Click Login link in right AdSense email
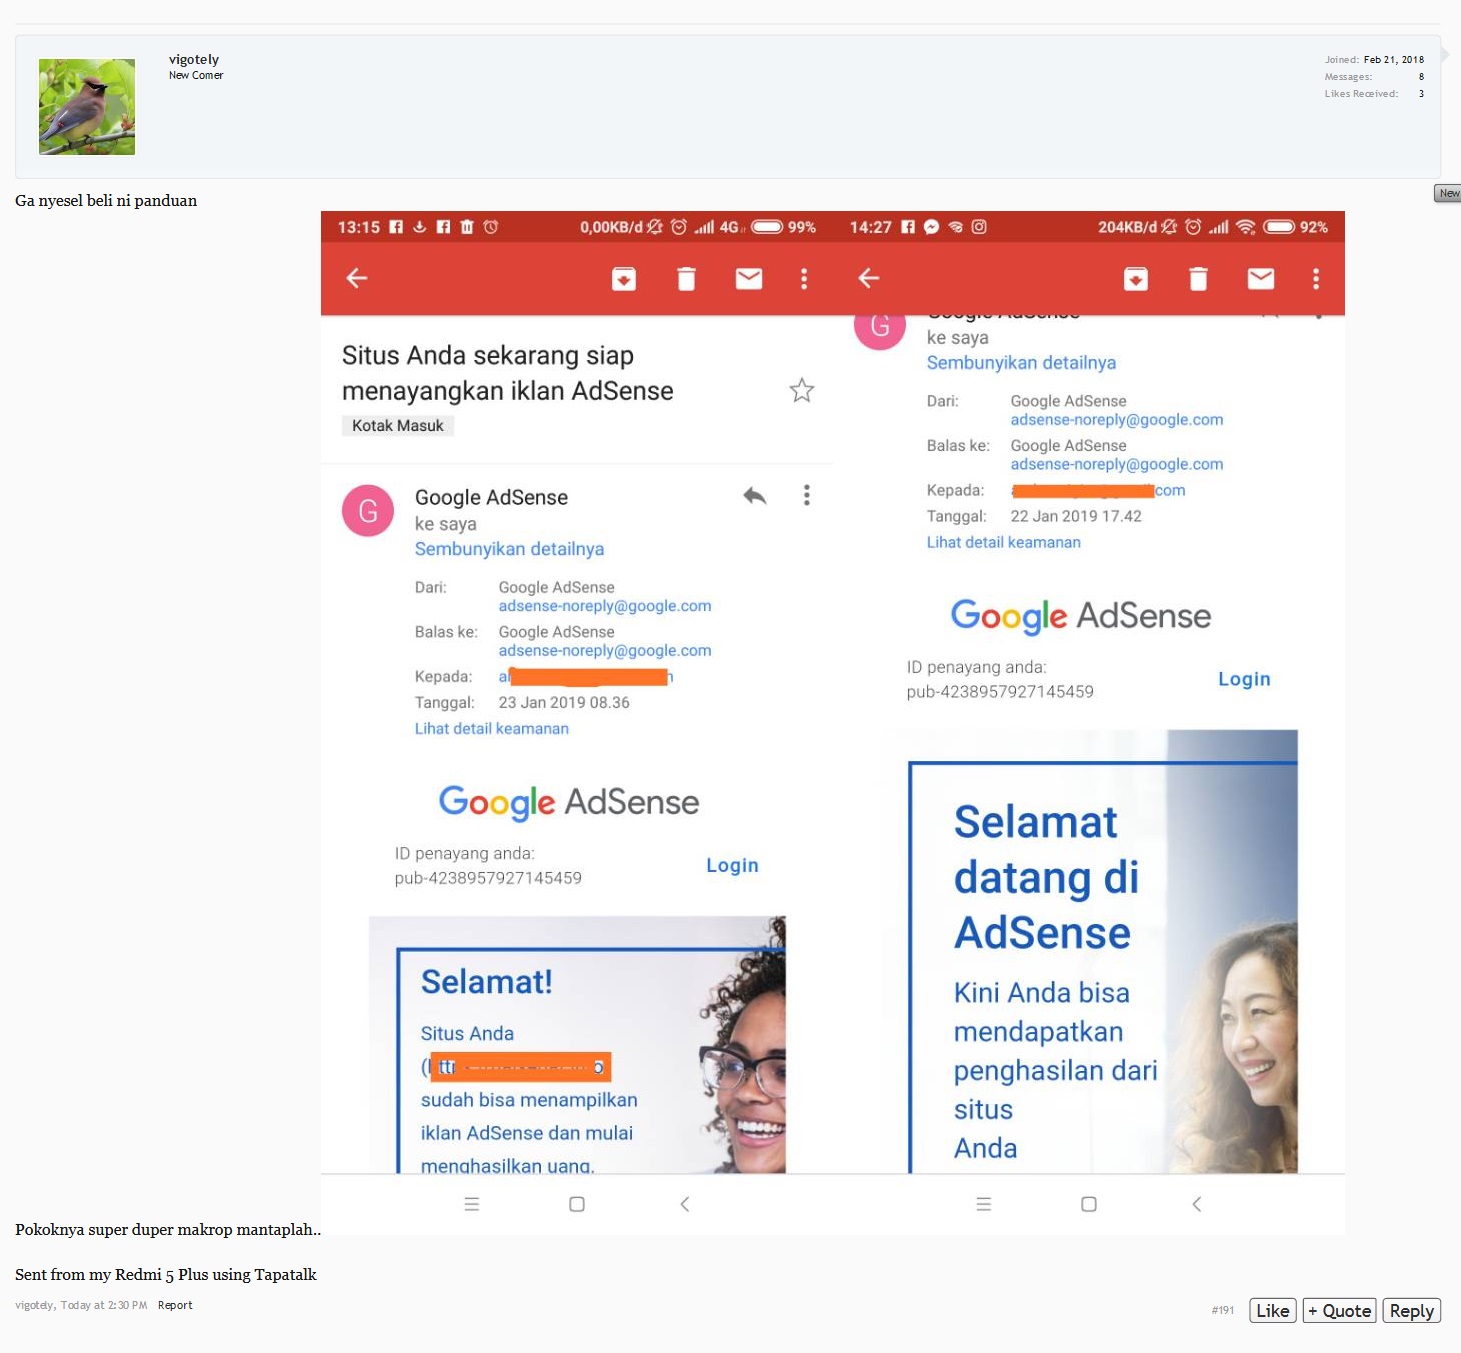This screenshot has height=1353, width=1461. click(x=1244, y=680)
